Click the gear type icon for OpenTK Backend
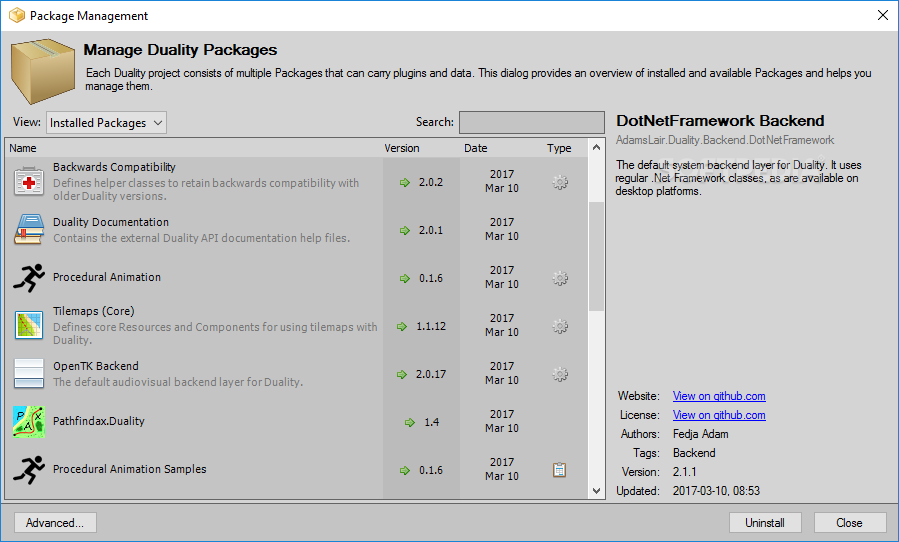Image resolution: width=899 pixels, height=542 pixels. point(560,375)
